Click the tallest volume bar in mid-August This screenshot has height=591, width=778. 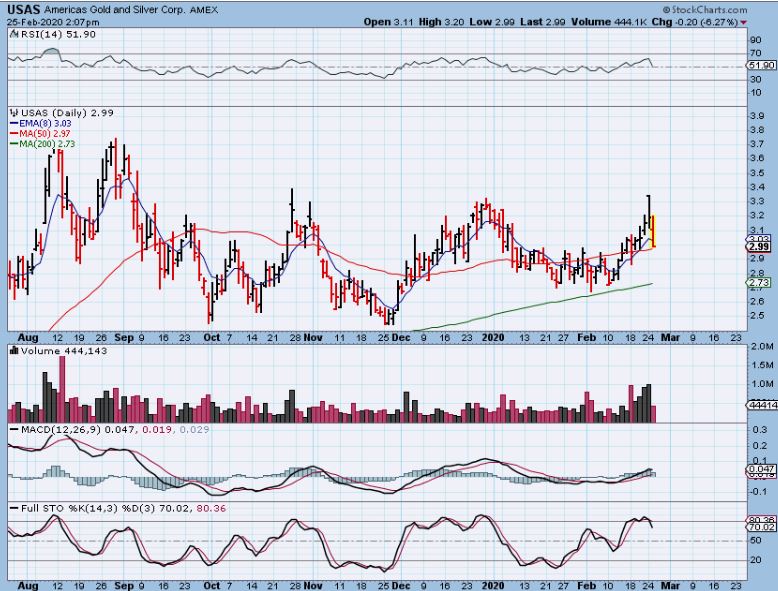tap(62, 390)
